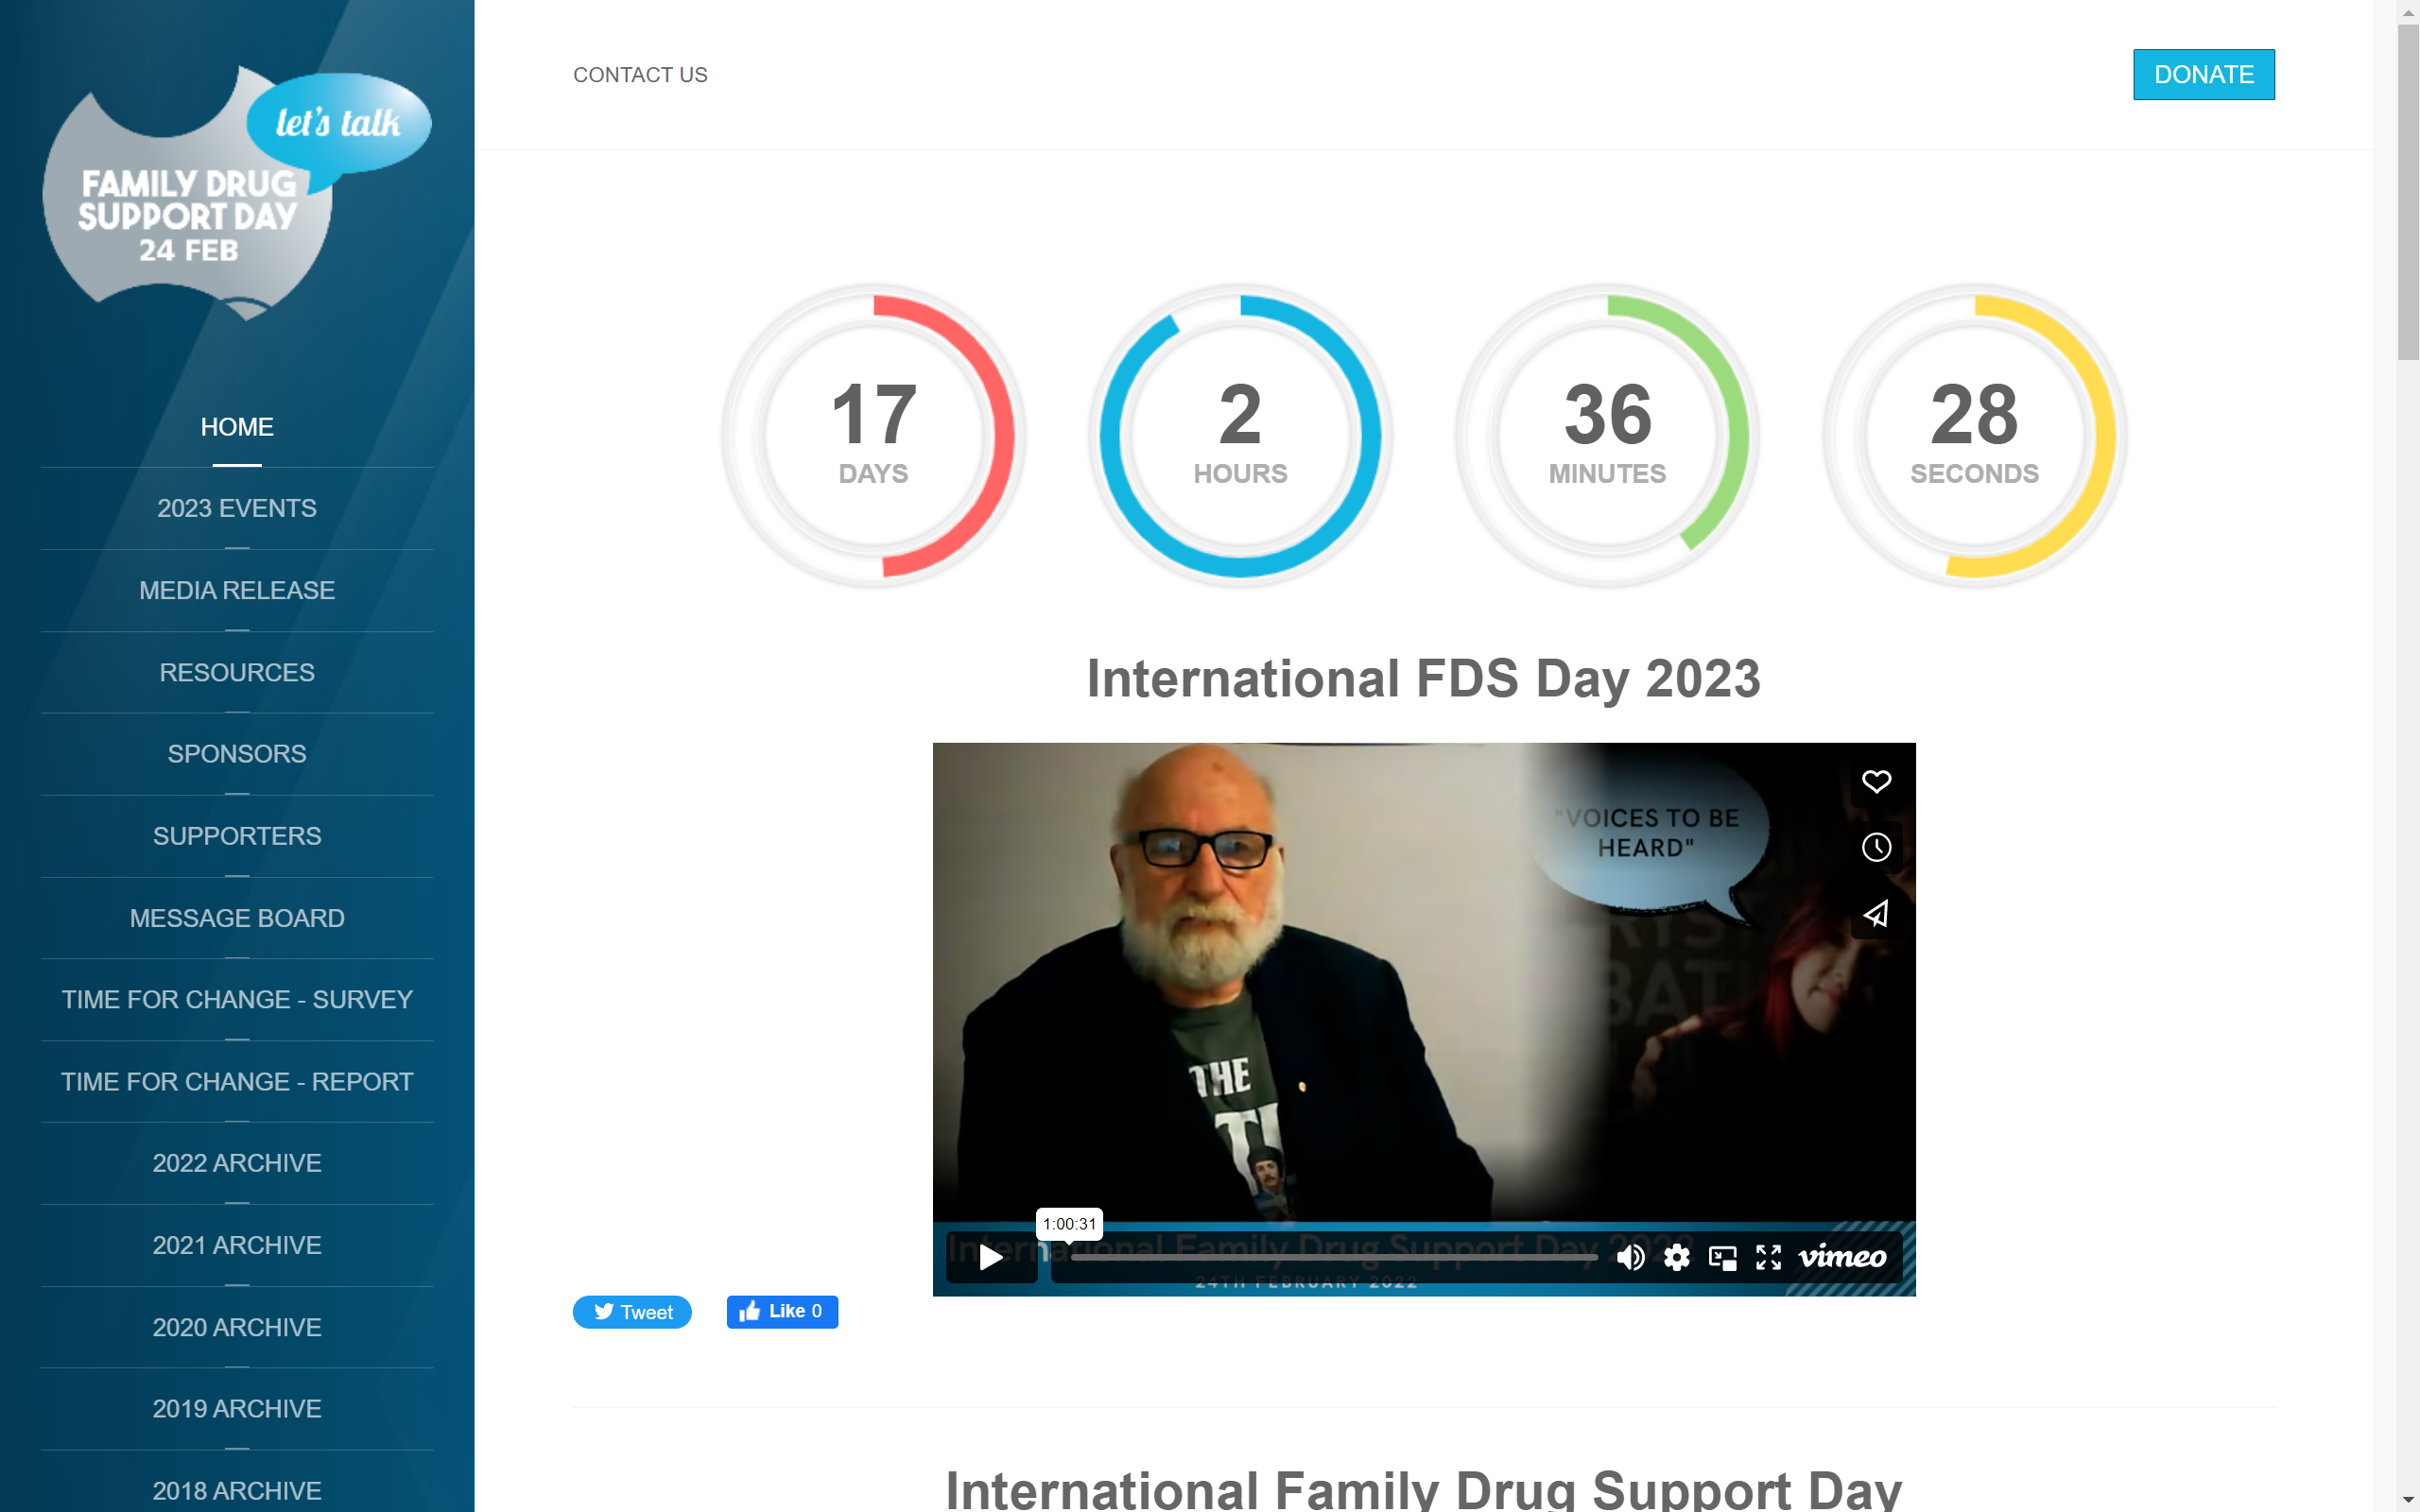Open 2022 ARCHIVE menu item
The height and width of the screenshot is (1512, 2420).
click(x=237, y=1163)
